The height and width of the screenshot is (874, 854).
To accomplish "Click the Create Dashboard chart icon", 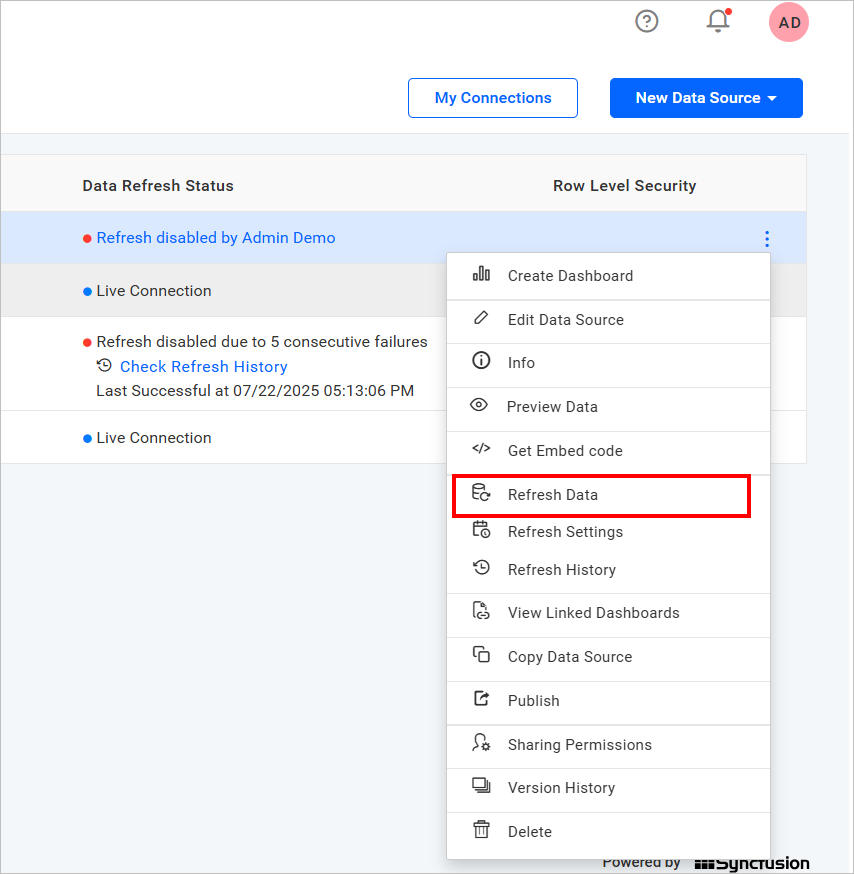I will click(481, 275).
